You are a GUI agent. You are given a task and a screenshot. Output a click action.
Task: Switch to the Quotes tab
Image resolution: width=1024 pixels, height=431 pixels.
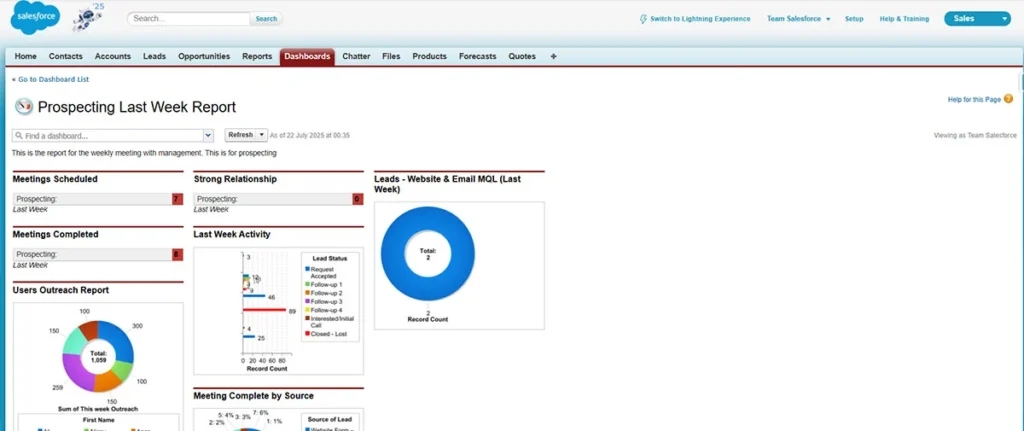522,57
